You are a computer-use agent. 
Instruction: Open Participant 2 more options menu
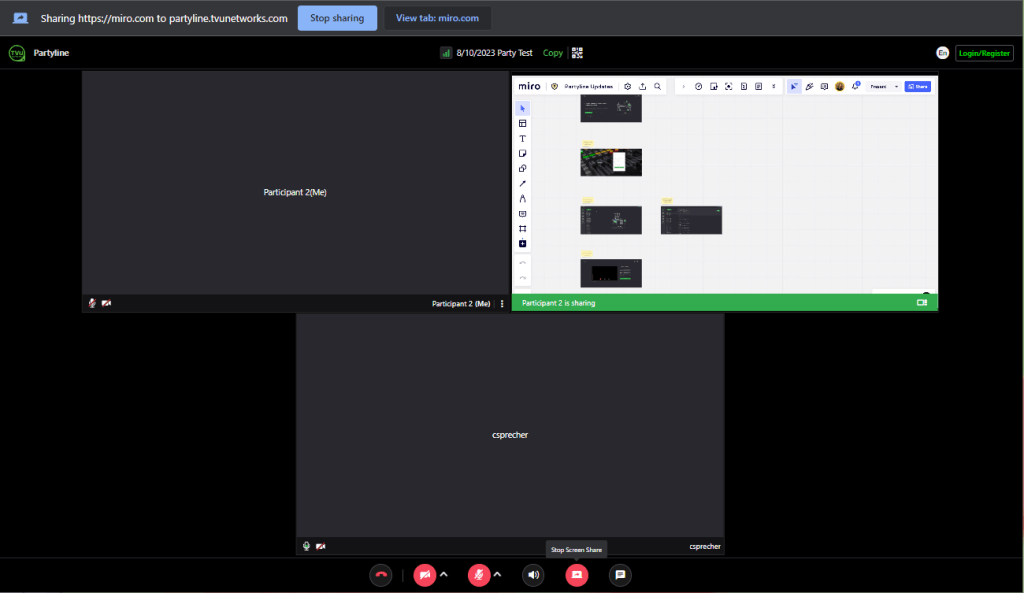(x=502, y=303)
